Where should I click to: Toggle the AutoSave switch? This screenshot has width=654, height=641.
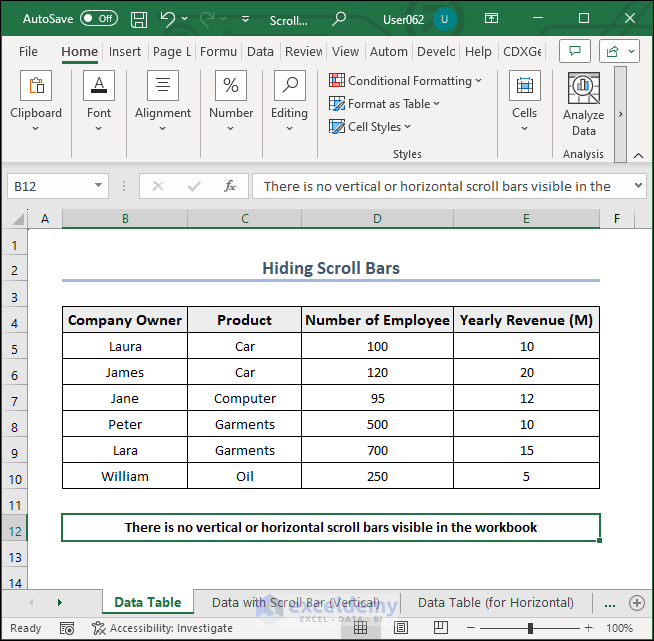(98, 19)
